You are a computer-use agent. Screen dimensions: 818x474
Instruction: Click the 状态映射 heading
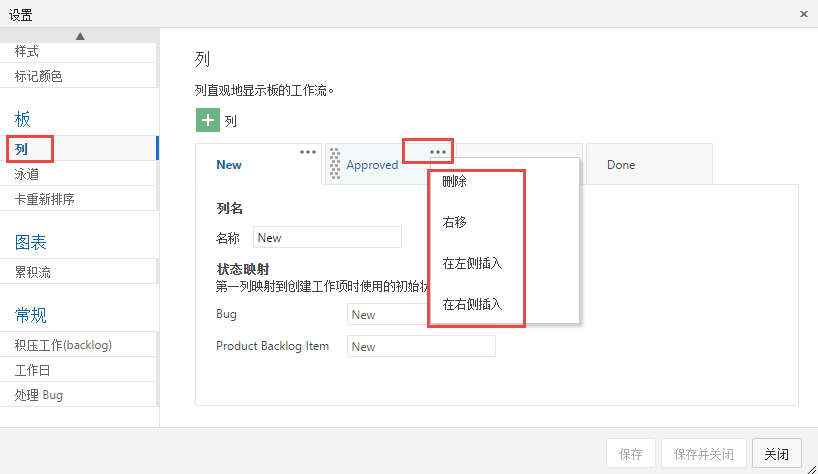(x=243, y=269)
